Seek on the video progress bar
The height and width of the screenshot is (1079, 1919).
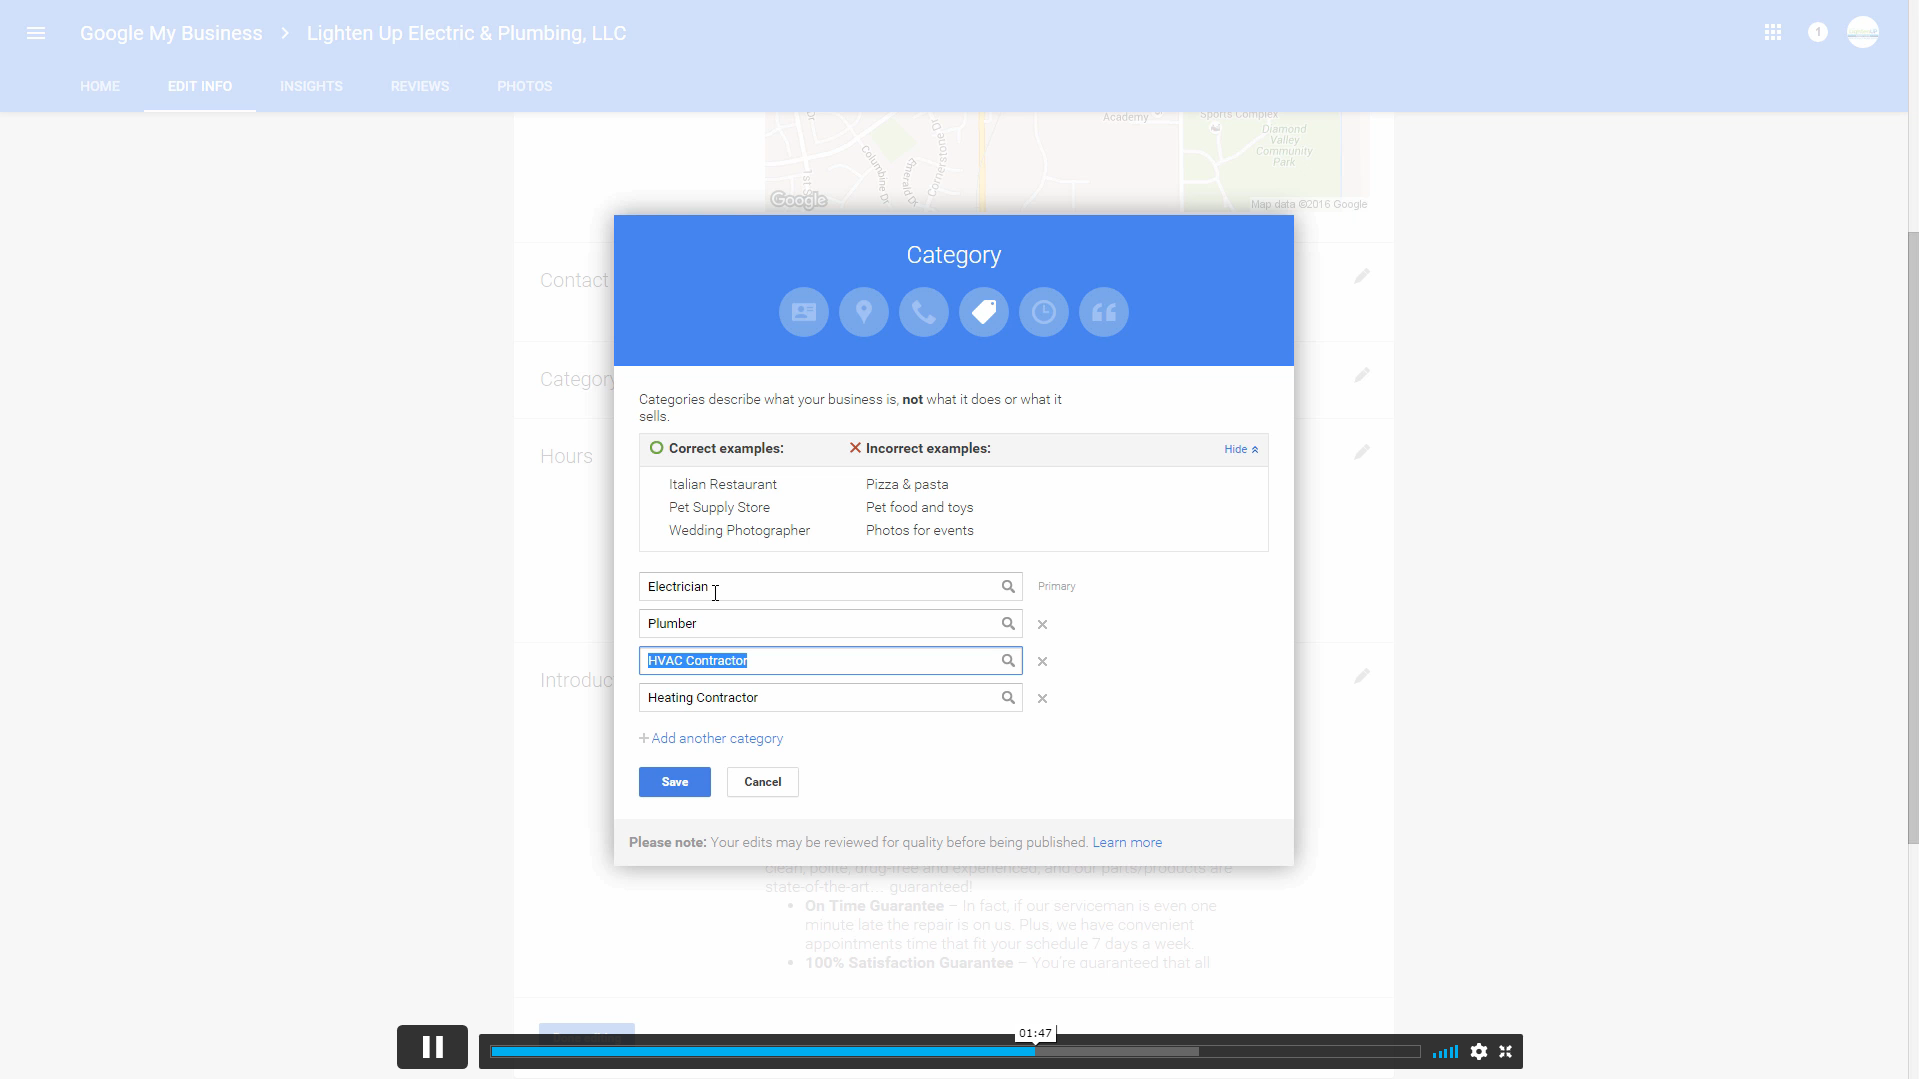(955, 1051)
